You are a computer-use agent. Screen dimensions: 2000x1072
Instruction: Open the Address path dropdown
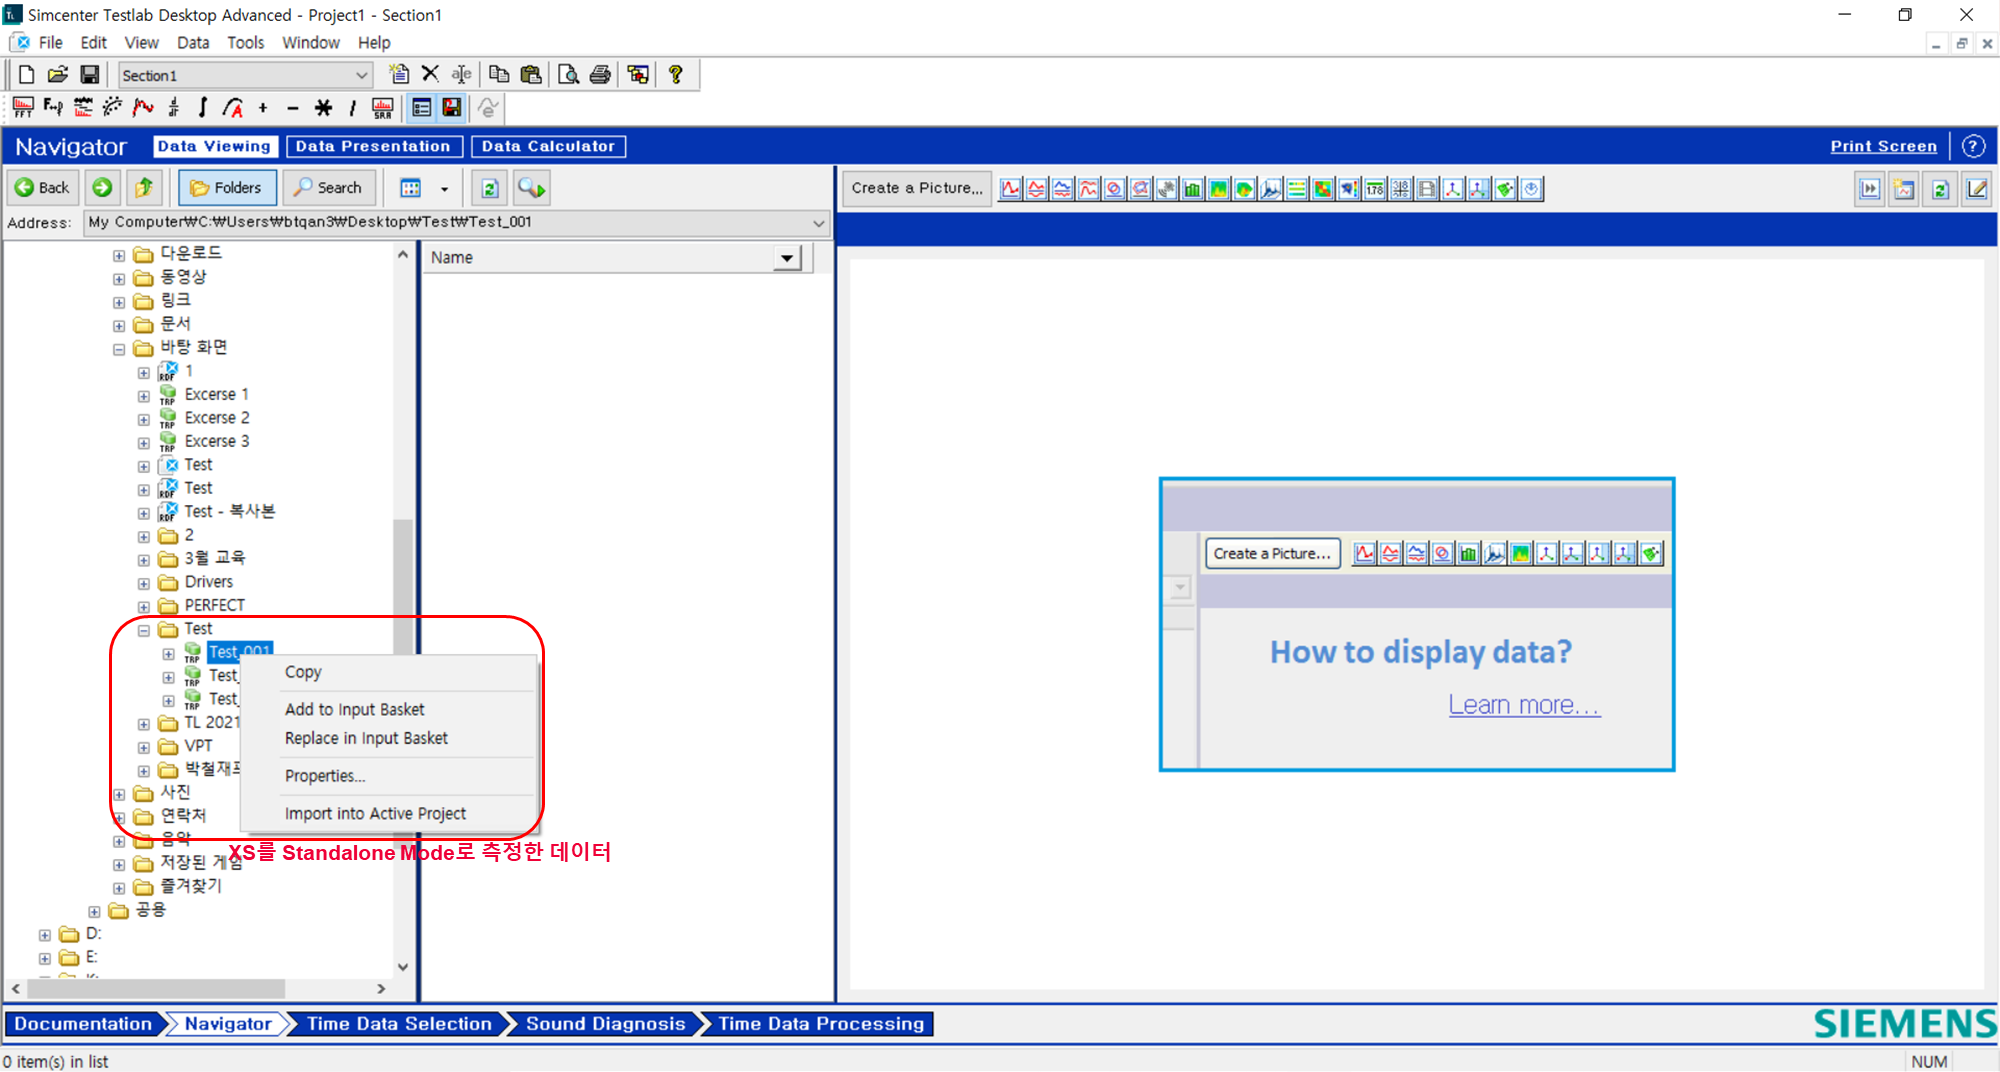click(819, 223)
